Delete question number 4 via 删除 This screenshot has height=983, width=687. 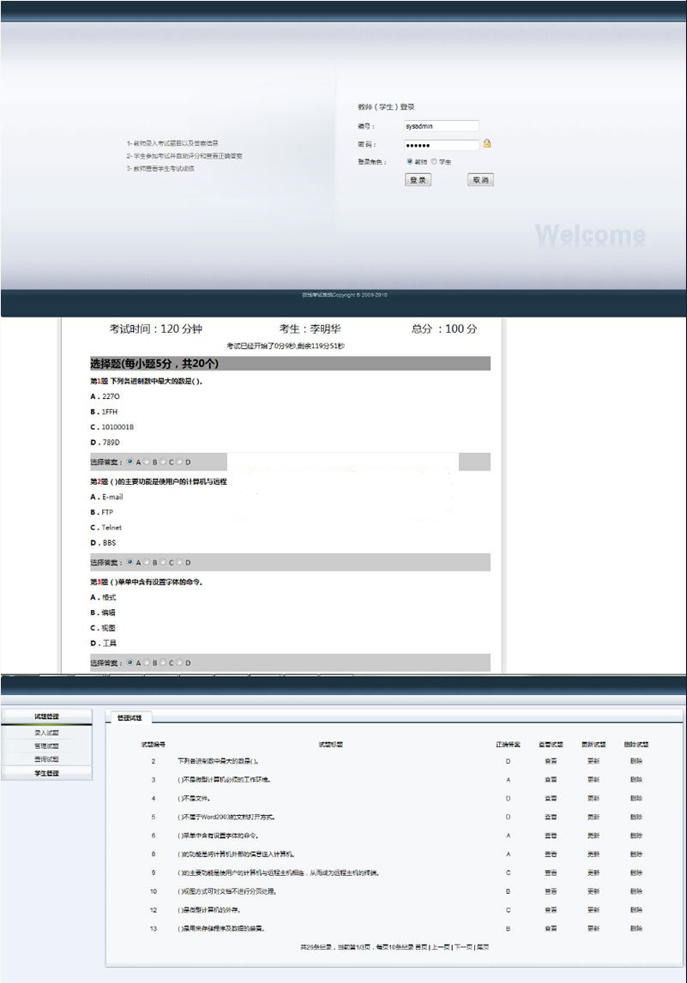click(636, 799)
